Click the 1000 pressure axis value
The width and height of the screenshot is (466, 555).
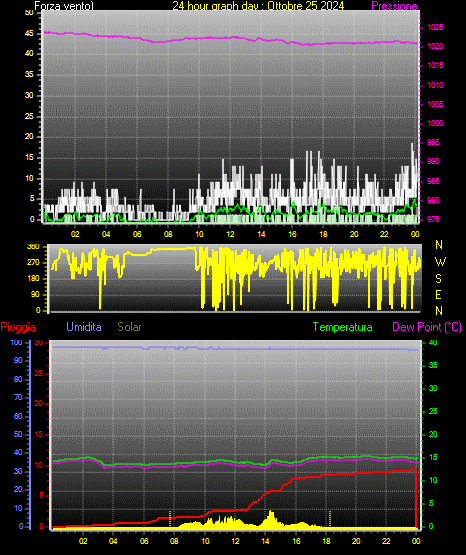tap(435, 123)
